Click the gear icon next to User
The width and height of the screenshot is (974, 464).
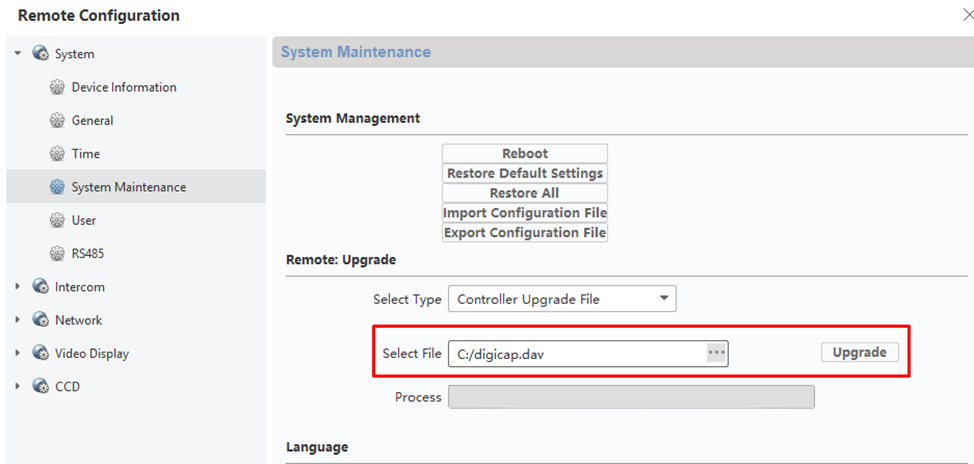57,221
